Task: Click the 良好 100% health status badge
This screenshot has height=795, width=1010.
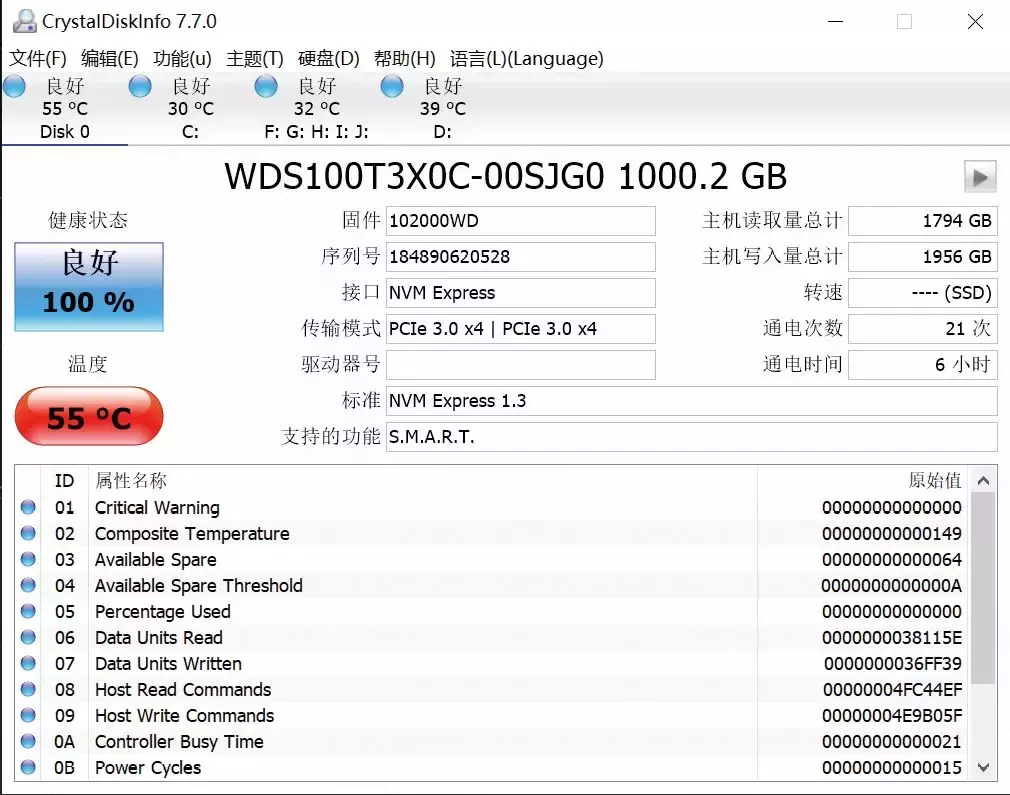Action: point(88,283)
